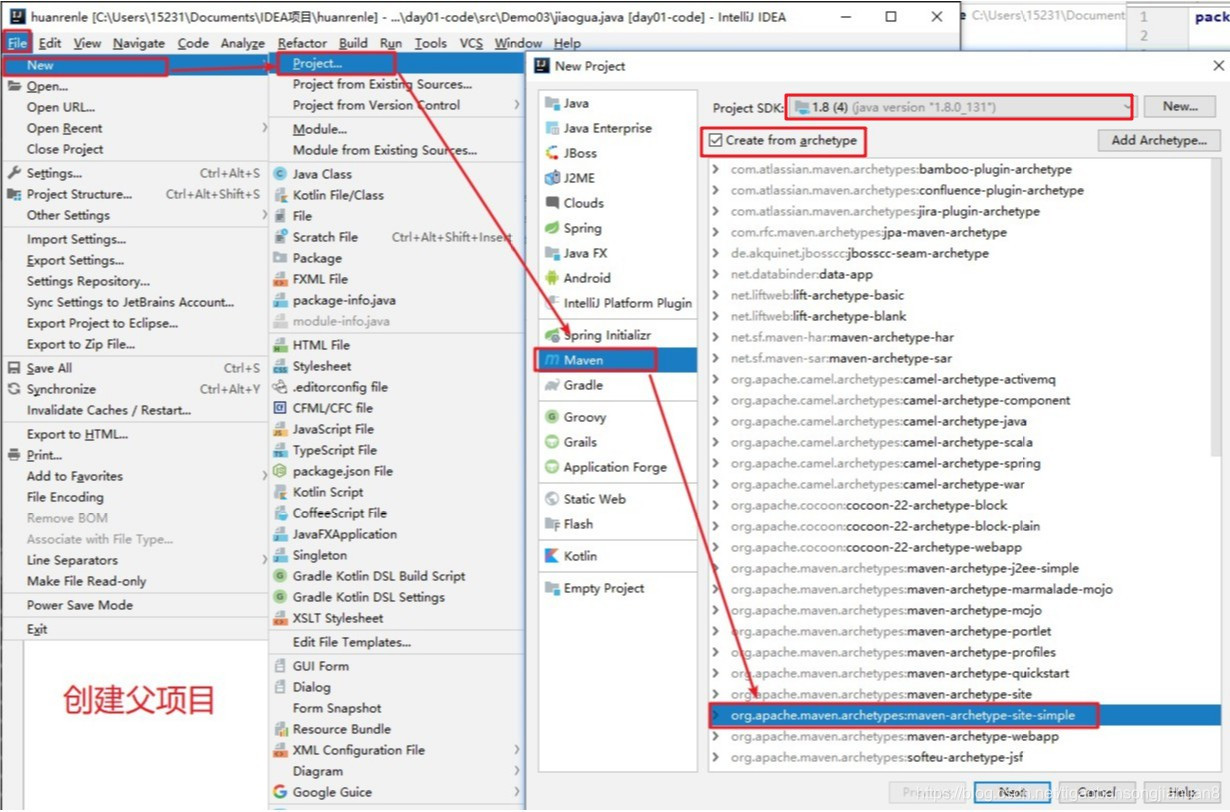The height and width of the screenshot is (812, 1230).
Task: Expand the bamboo-plugin-archetype entry
Action: (x=716, y=169)
